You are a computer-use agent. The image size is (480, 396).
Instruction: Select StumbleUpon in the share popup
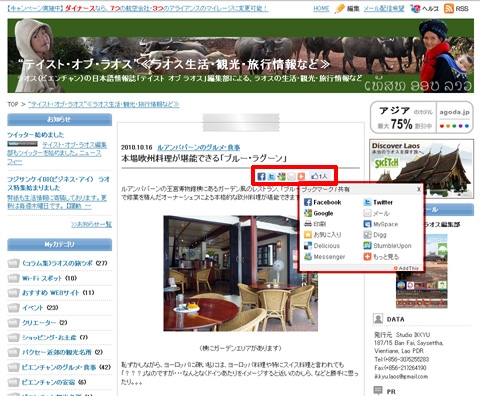[x=387, y=246]
